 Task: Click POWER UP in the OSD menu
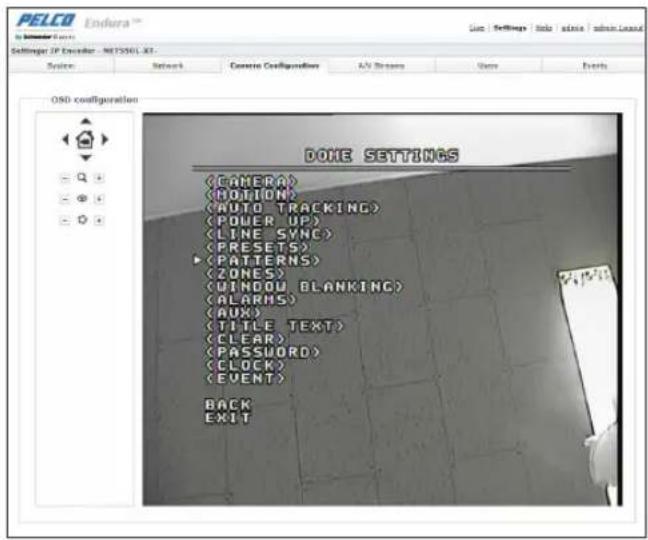tap(263, 221)
